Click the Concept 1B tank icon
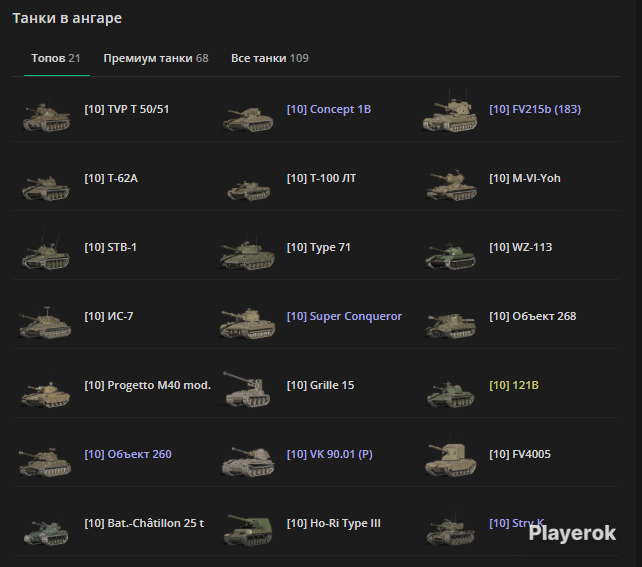This screenshot has width=642, height=567. [x=248, y=118]
